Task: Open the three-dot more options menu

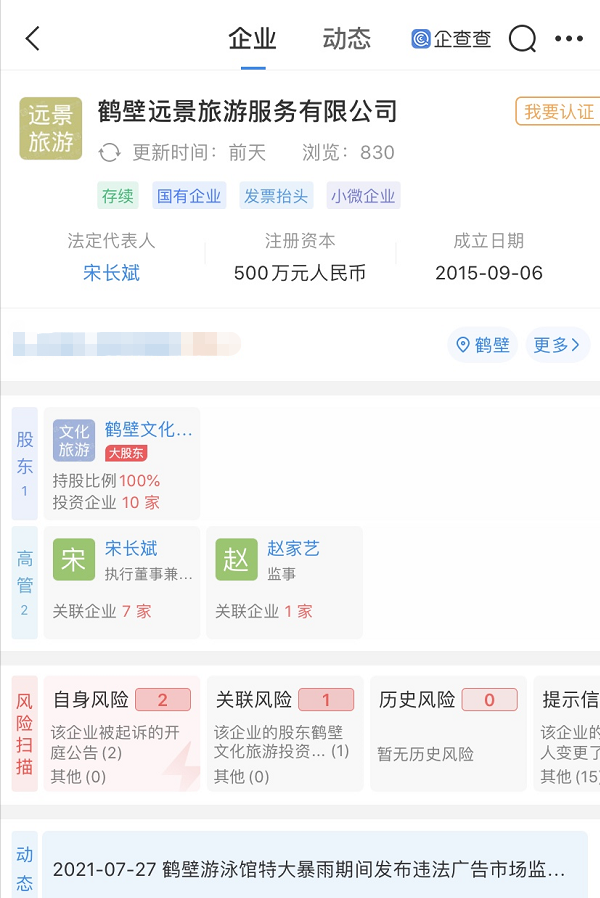Action: 569,38
